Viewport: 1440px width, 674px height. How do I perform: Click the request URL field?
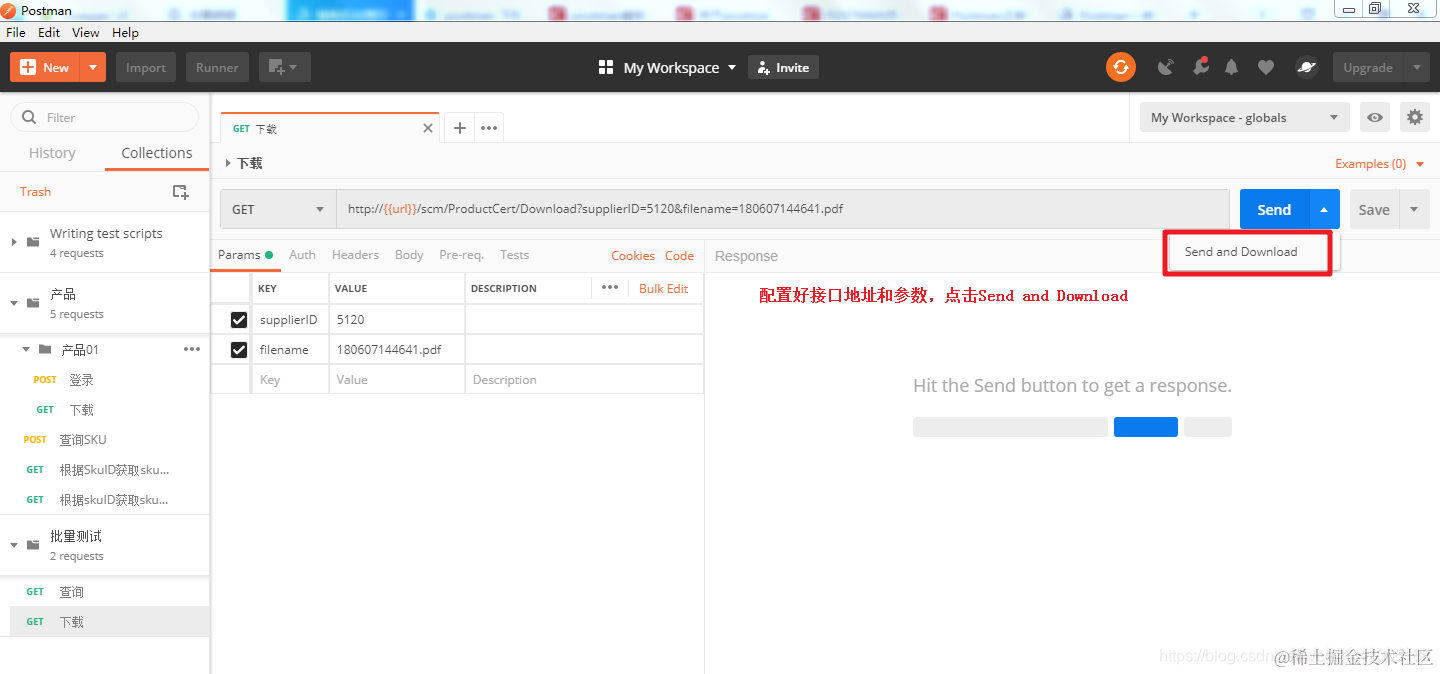coord(783,209)
